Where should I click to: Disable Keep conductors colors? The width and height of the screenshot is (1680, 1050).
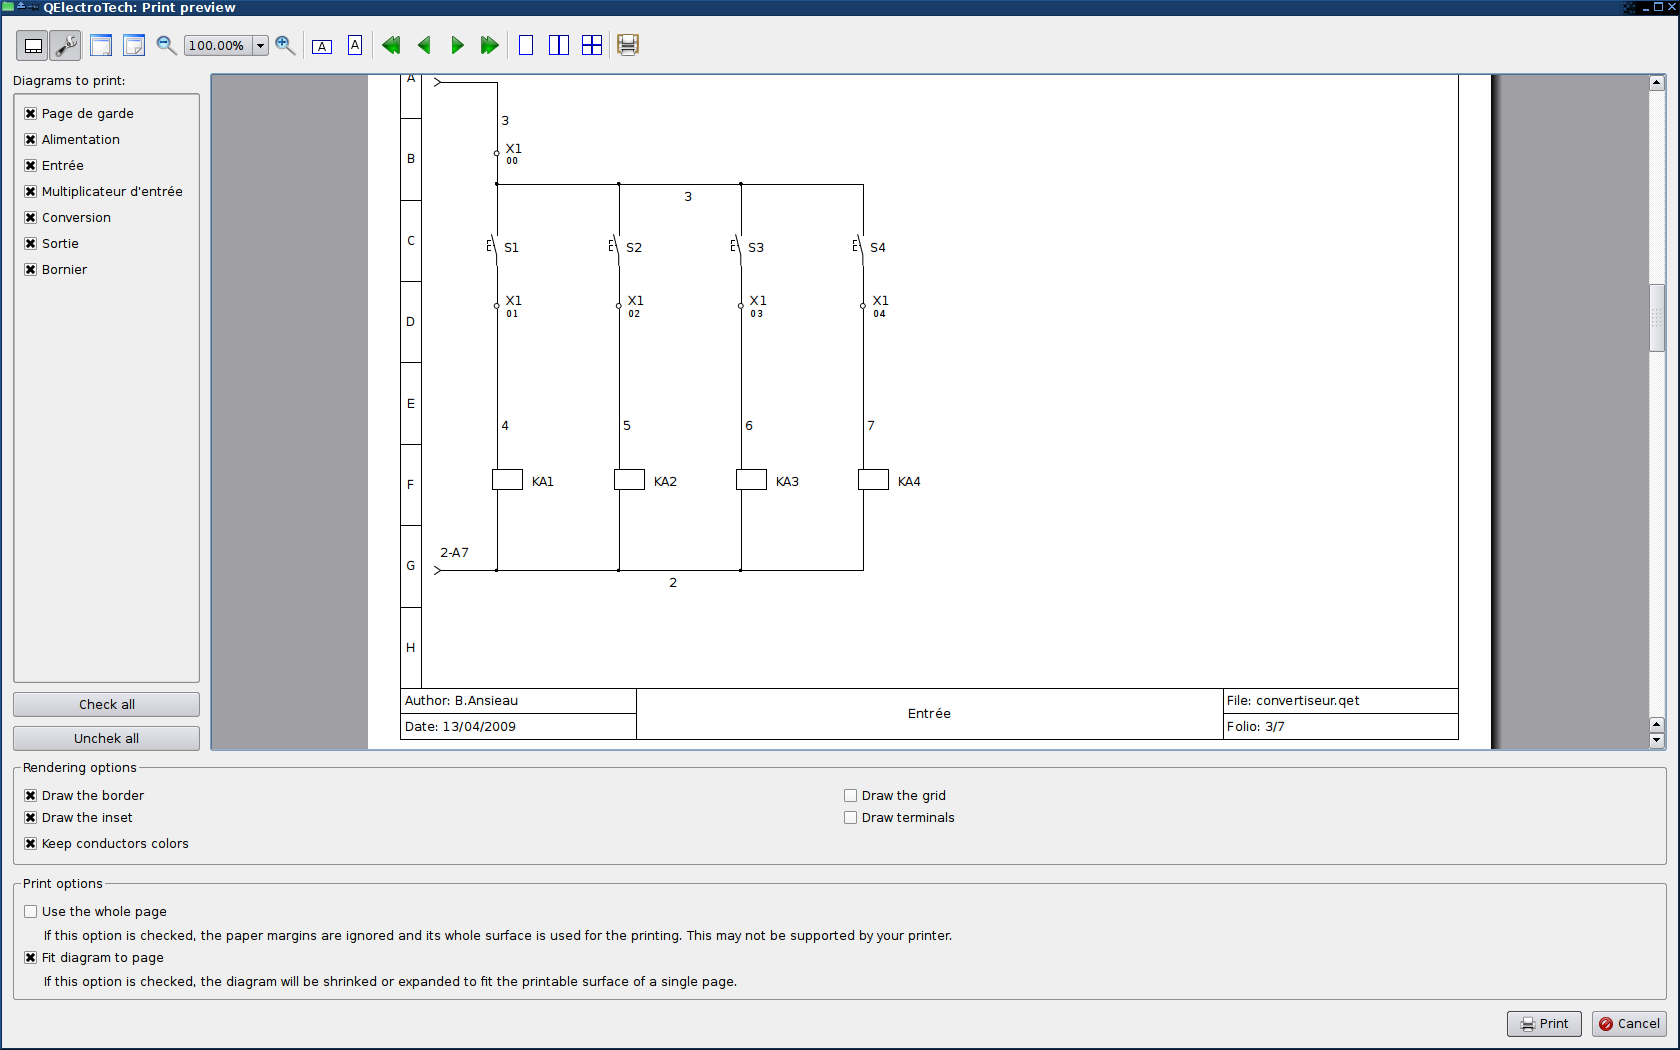tap(29, 843)
